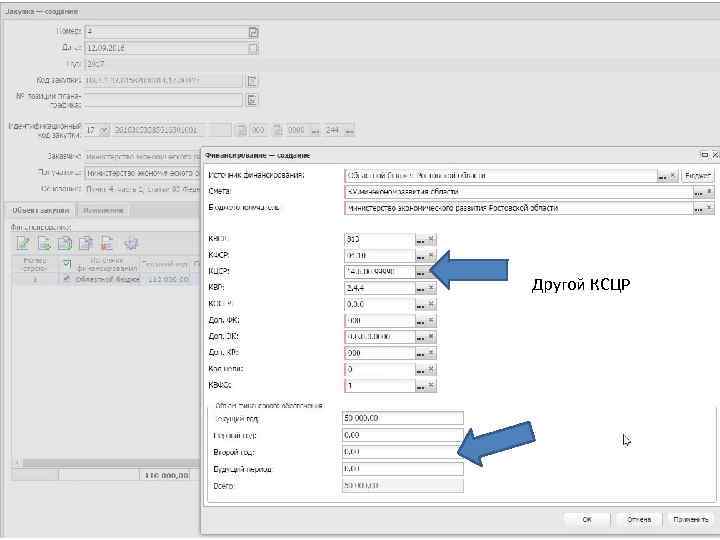Image resolution: width=720 pixels, height=540 pixels.
Task: Click the Применить button
Action: coord(690,519)
